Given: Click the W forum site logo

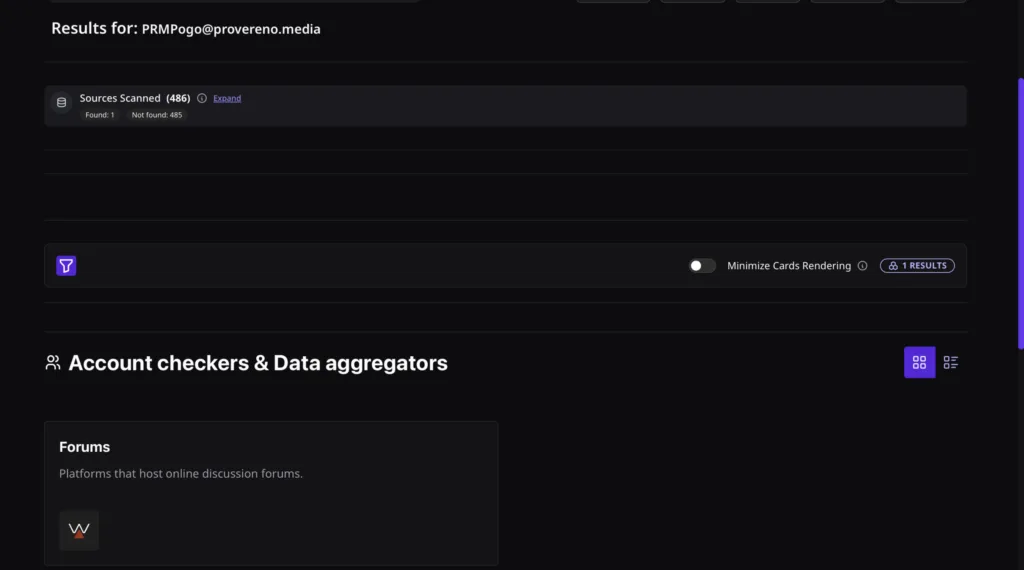Looking at the screenshot, I should [79, 530].
